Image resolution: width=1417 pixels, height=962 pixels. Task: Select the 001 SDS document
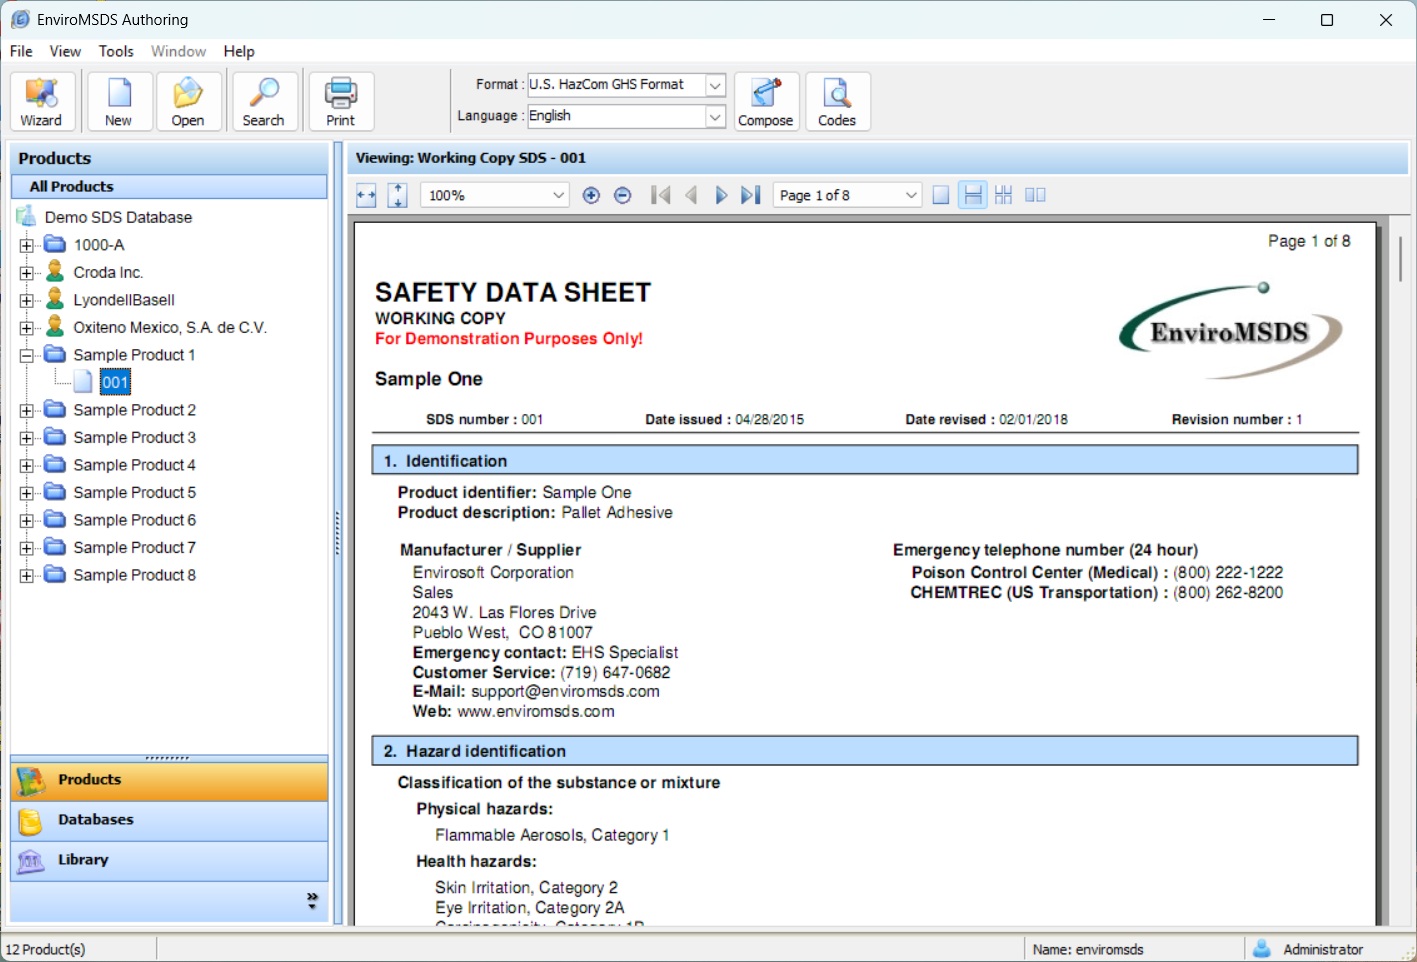(x=115, y=382)
